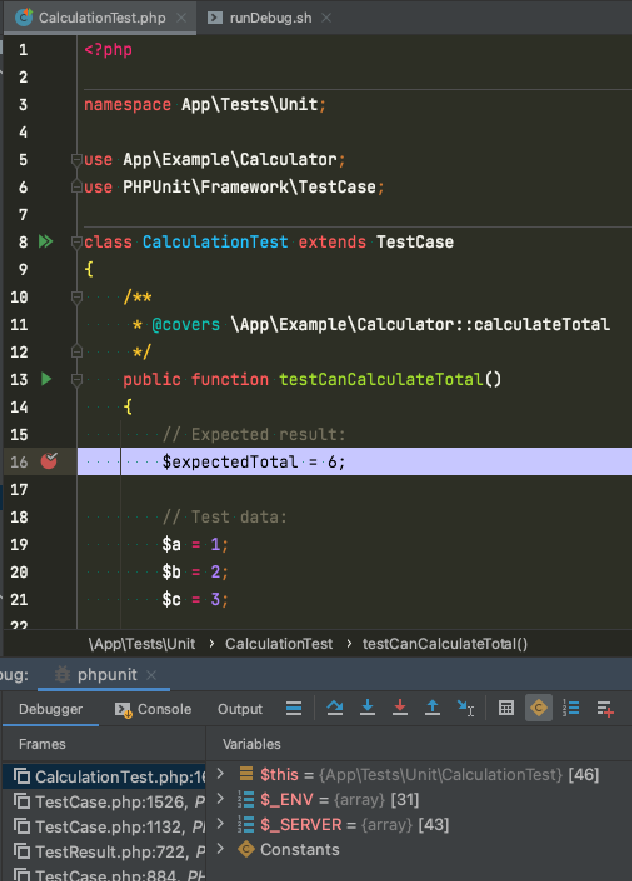Image resolution: width=632 pixels, height=881 pixels.
Task: Click the numbered list icon in debug toolbar
Action: 571,708
